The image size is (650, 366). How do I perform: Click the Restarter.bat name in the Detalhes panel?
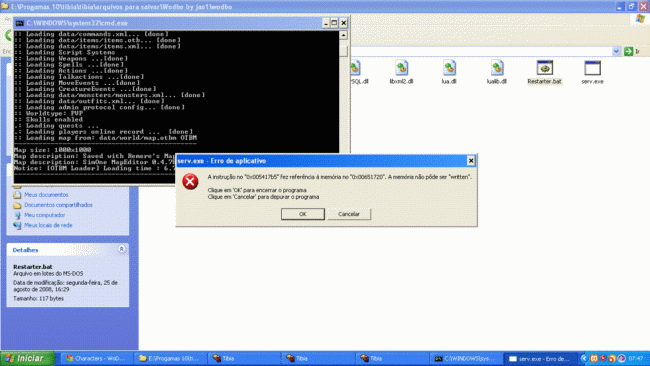(33, 267)
